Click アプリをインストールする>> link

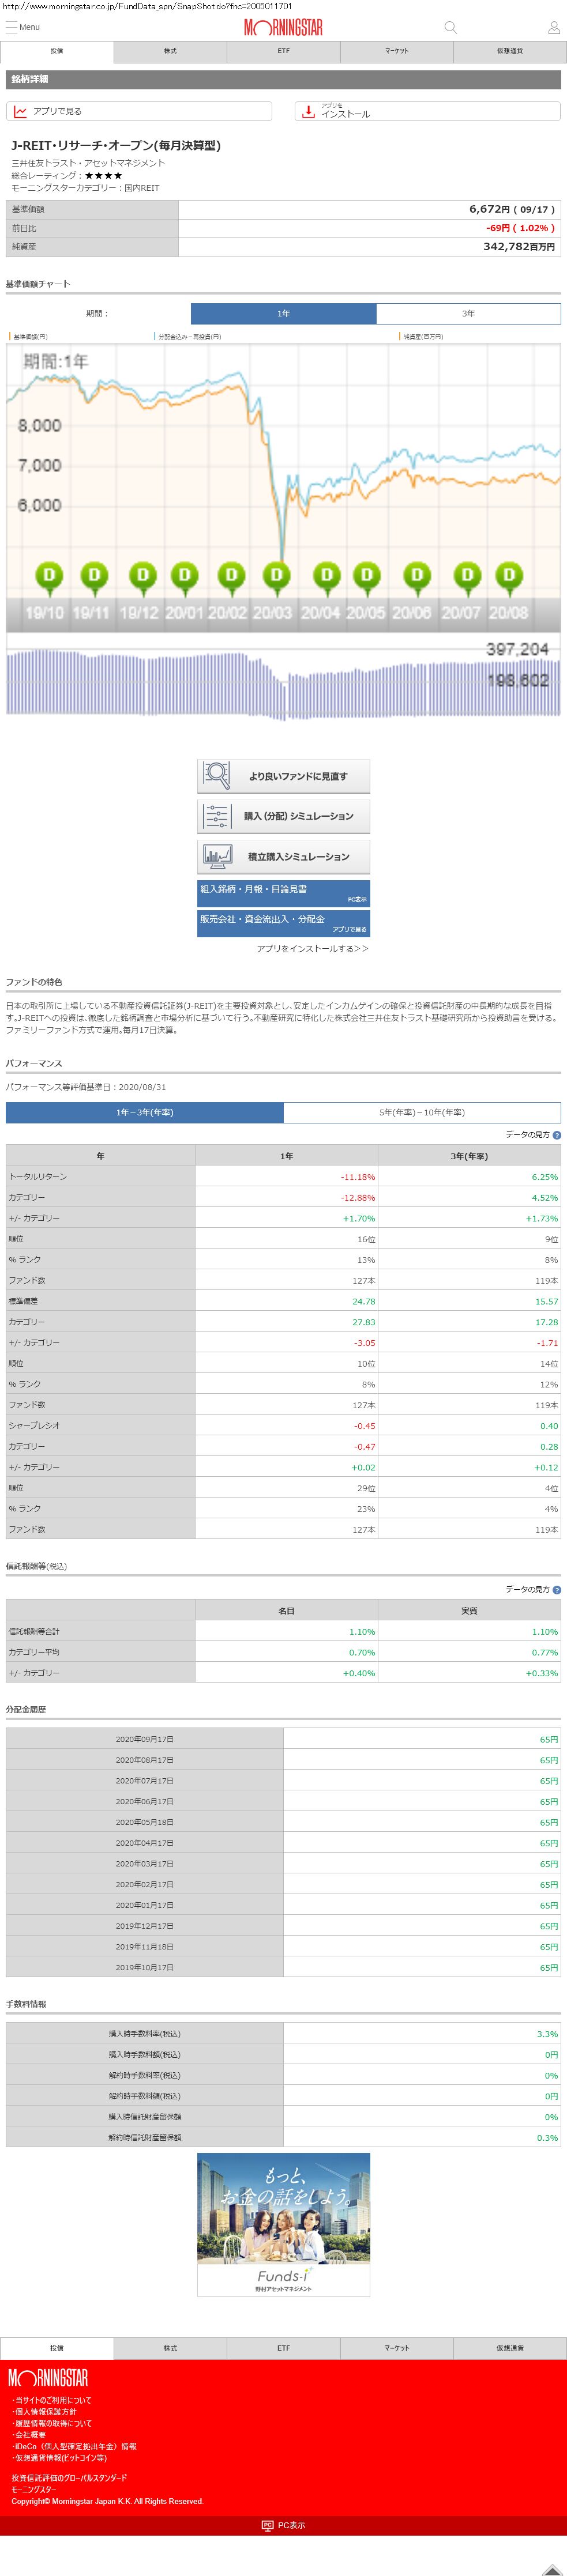coord(312,948)
